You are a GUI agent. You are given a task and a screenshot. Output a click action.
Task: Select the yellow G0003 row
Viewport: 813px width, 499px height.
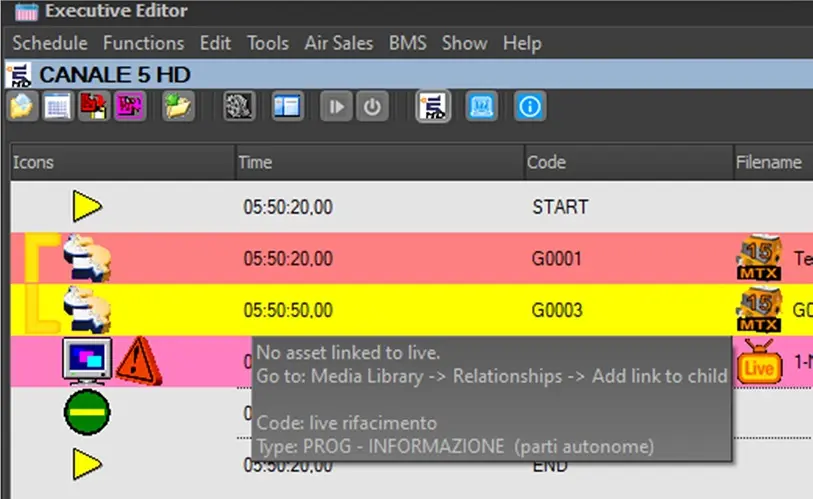coord(400,310)
